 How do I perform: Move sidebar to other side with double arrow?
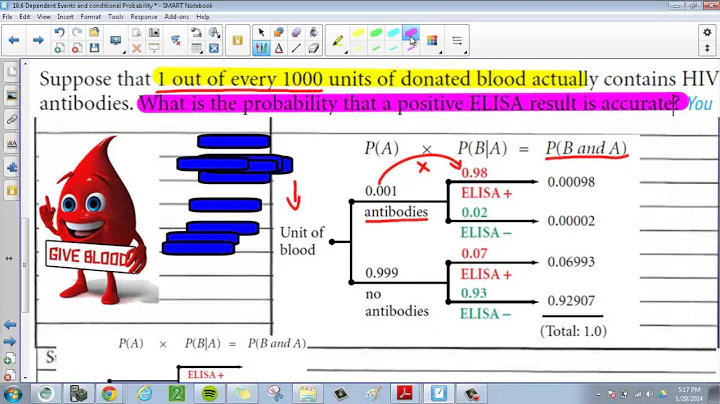9,258
